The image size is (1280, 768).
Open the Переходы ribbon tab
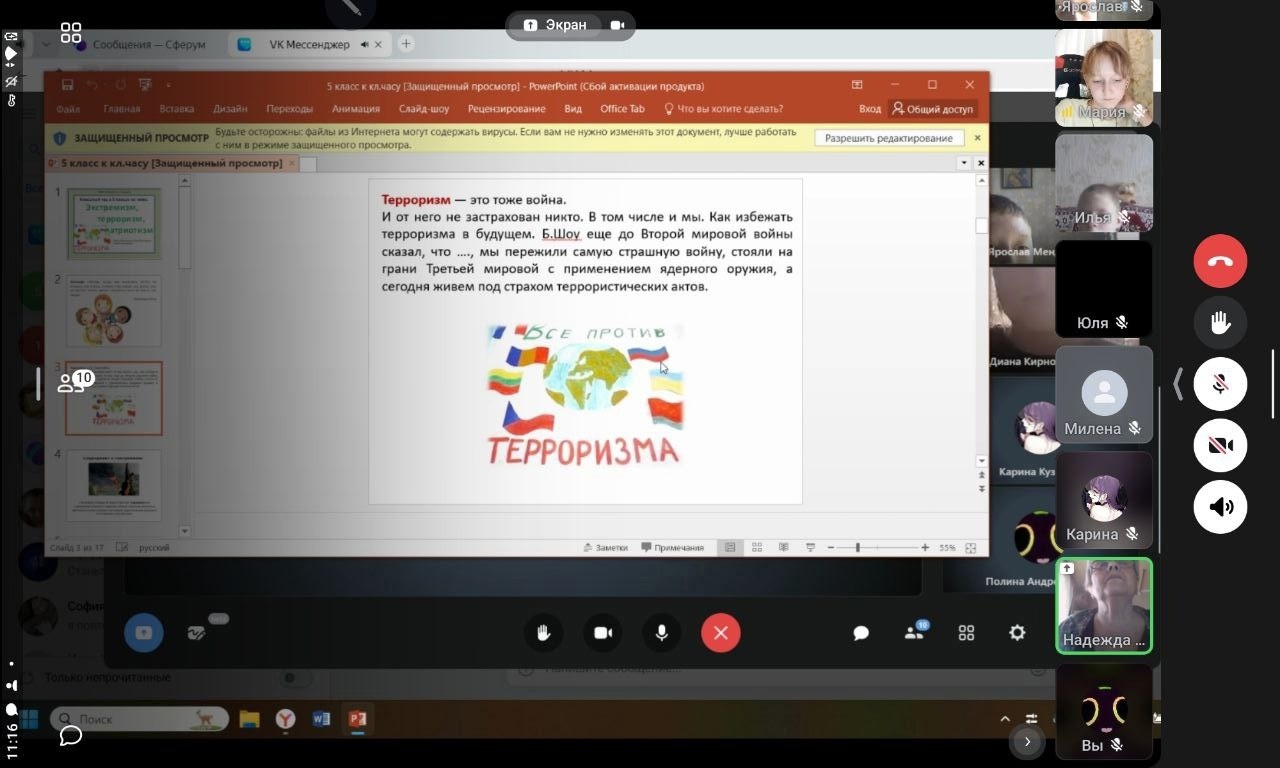(x=289, y=109)
